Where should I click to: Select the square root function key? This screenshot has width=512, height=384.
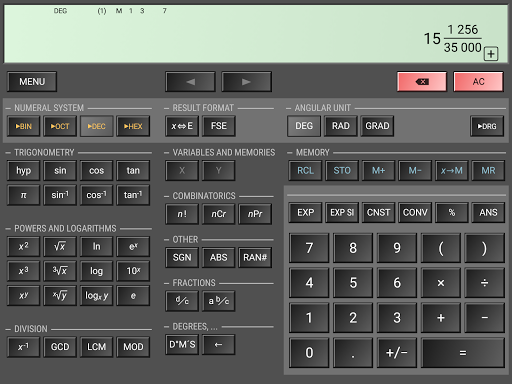(x=60, y=247)
